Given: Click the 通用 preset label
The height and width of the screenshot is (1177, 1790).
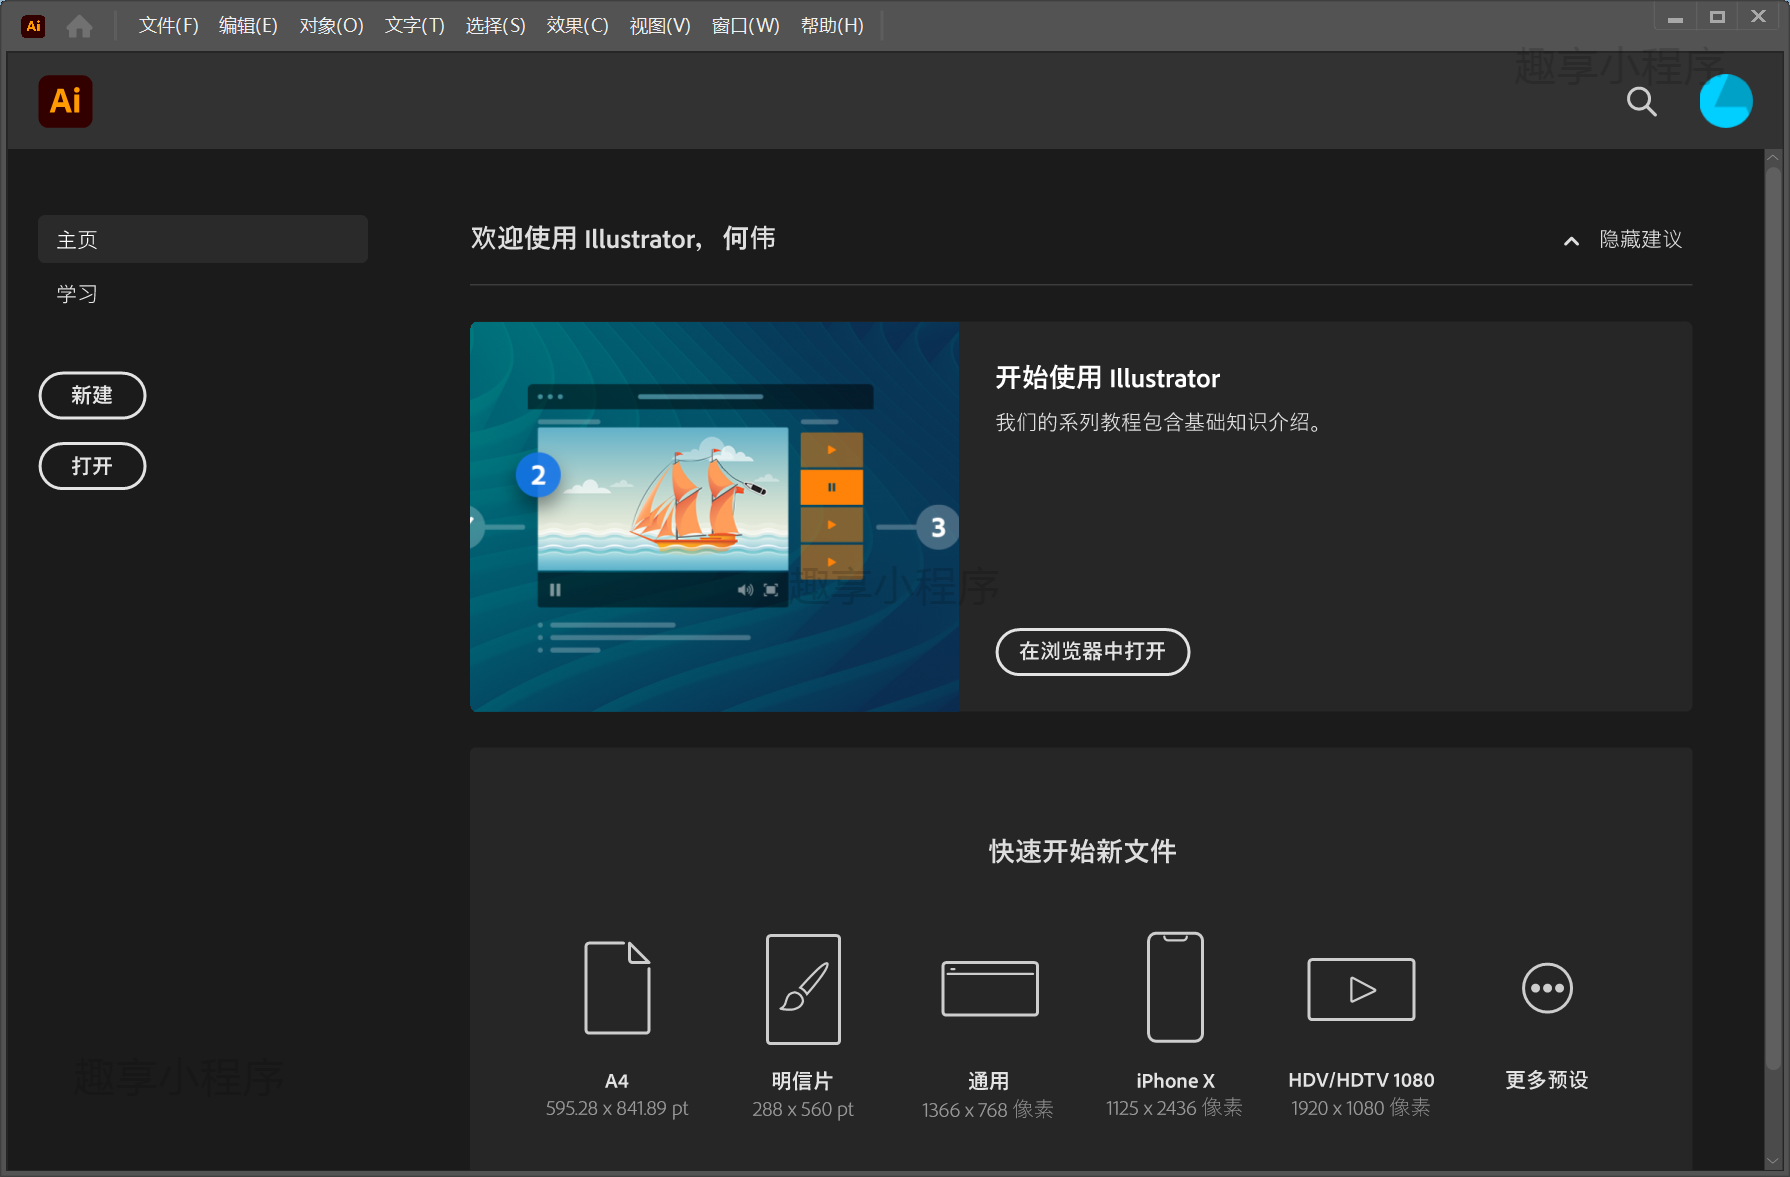Looking at the screenshot, I should 988,1081.
